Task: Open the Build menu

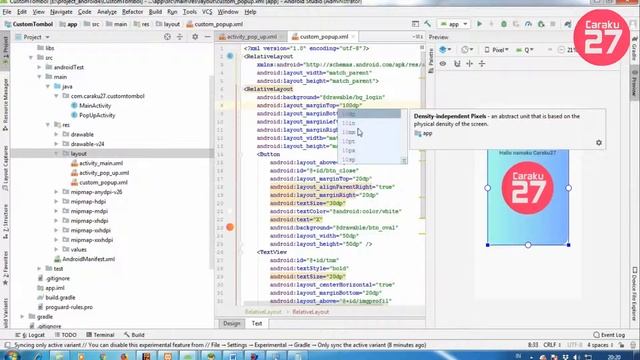Action: 156,12
